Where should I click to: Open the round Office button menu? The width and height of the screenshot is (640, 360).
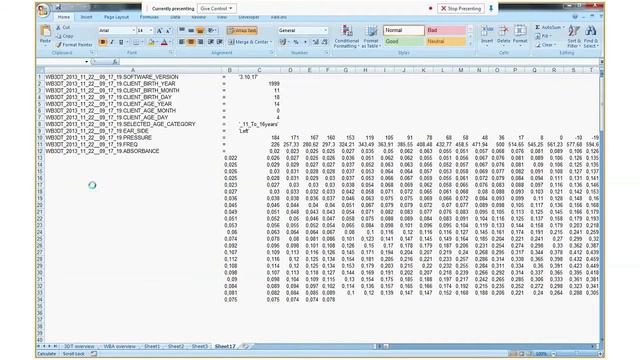point(43,10)
